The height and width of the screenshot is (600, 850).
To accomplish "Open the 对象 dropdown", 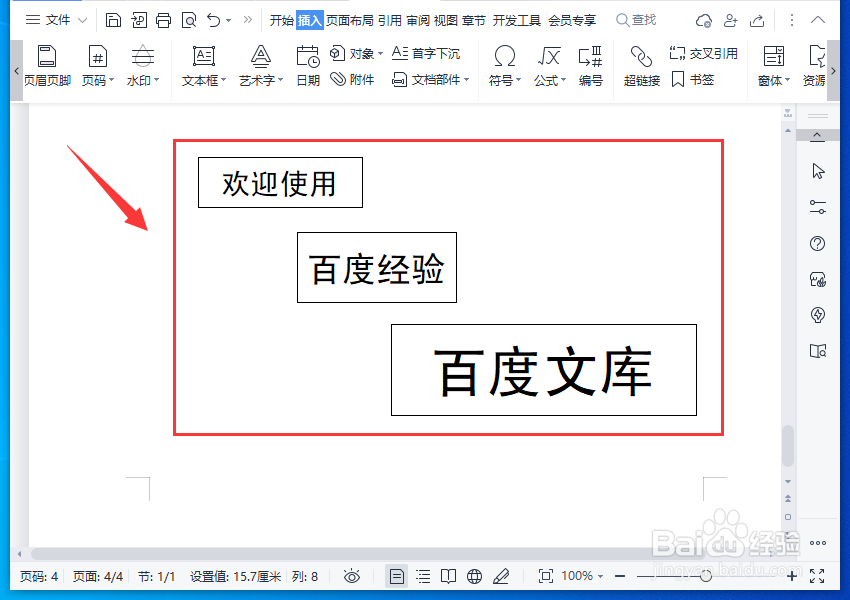I will tap(356, 53).
